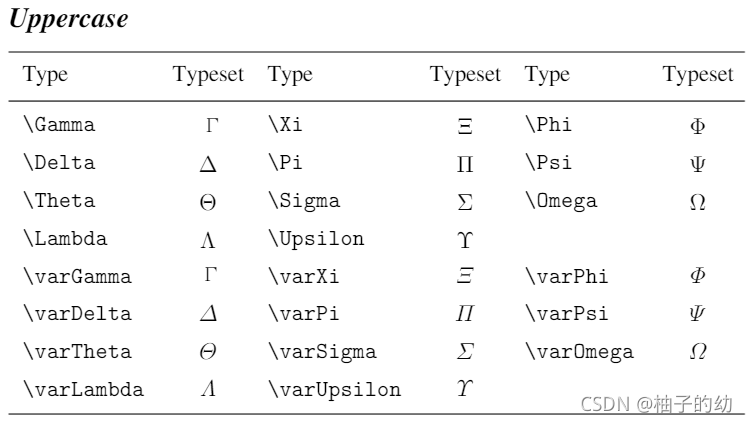Click the \varSigma command text

point(322,352)
